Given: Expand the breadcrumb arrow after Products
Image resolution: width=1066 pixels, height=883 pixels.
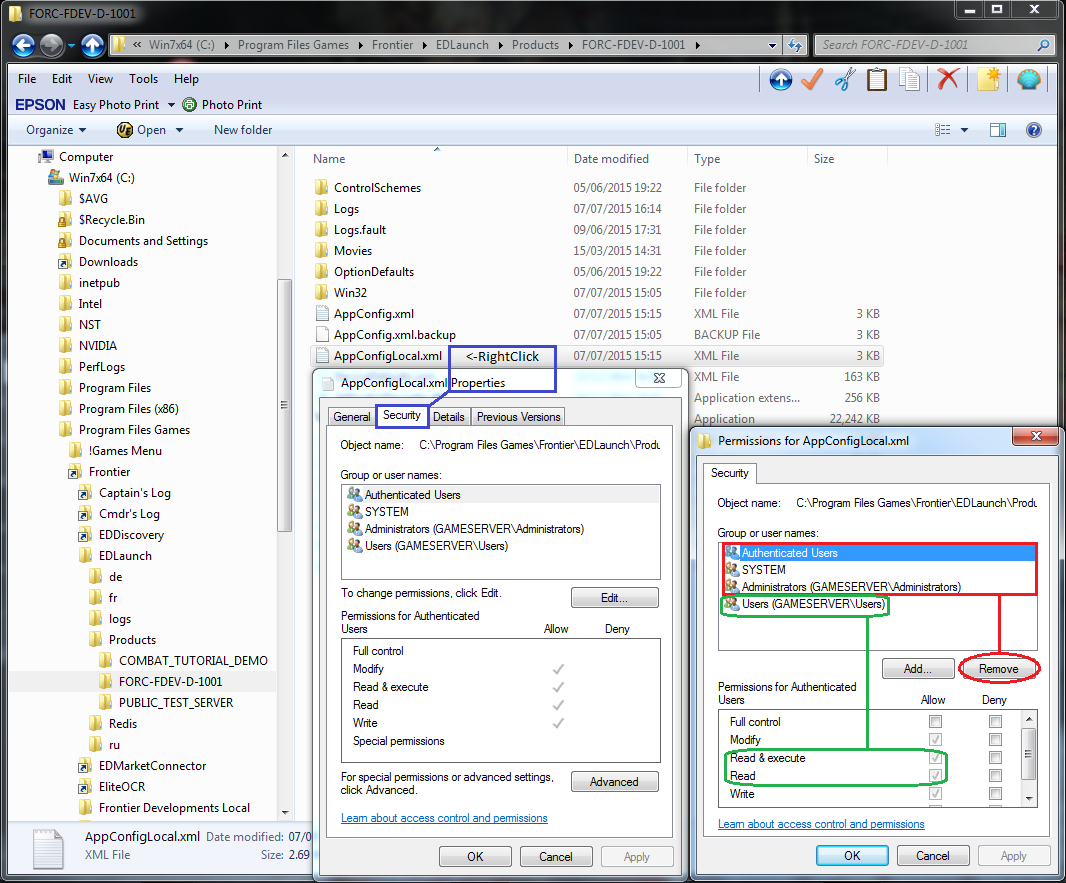Looking at the screenshot, I should pyautogui.click(x=570, y=45).
